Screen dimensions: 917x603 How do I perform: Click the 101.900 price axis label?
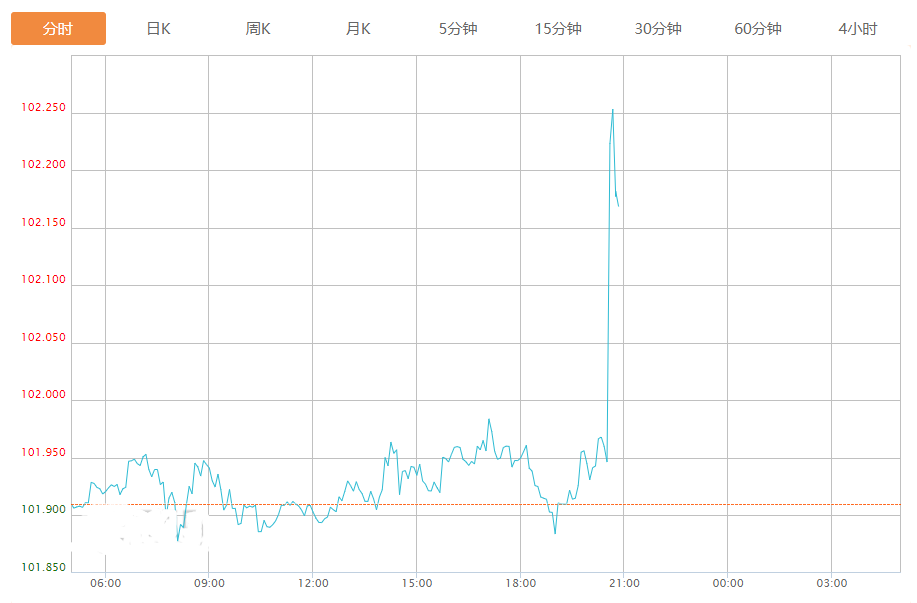[x=43, y=510]
